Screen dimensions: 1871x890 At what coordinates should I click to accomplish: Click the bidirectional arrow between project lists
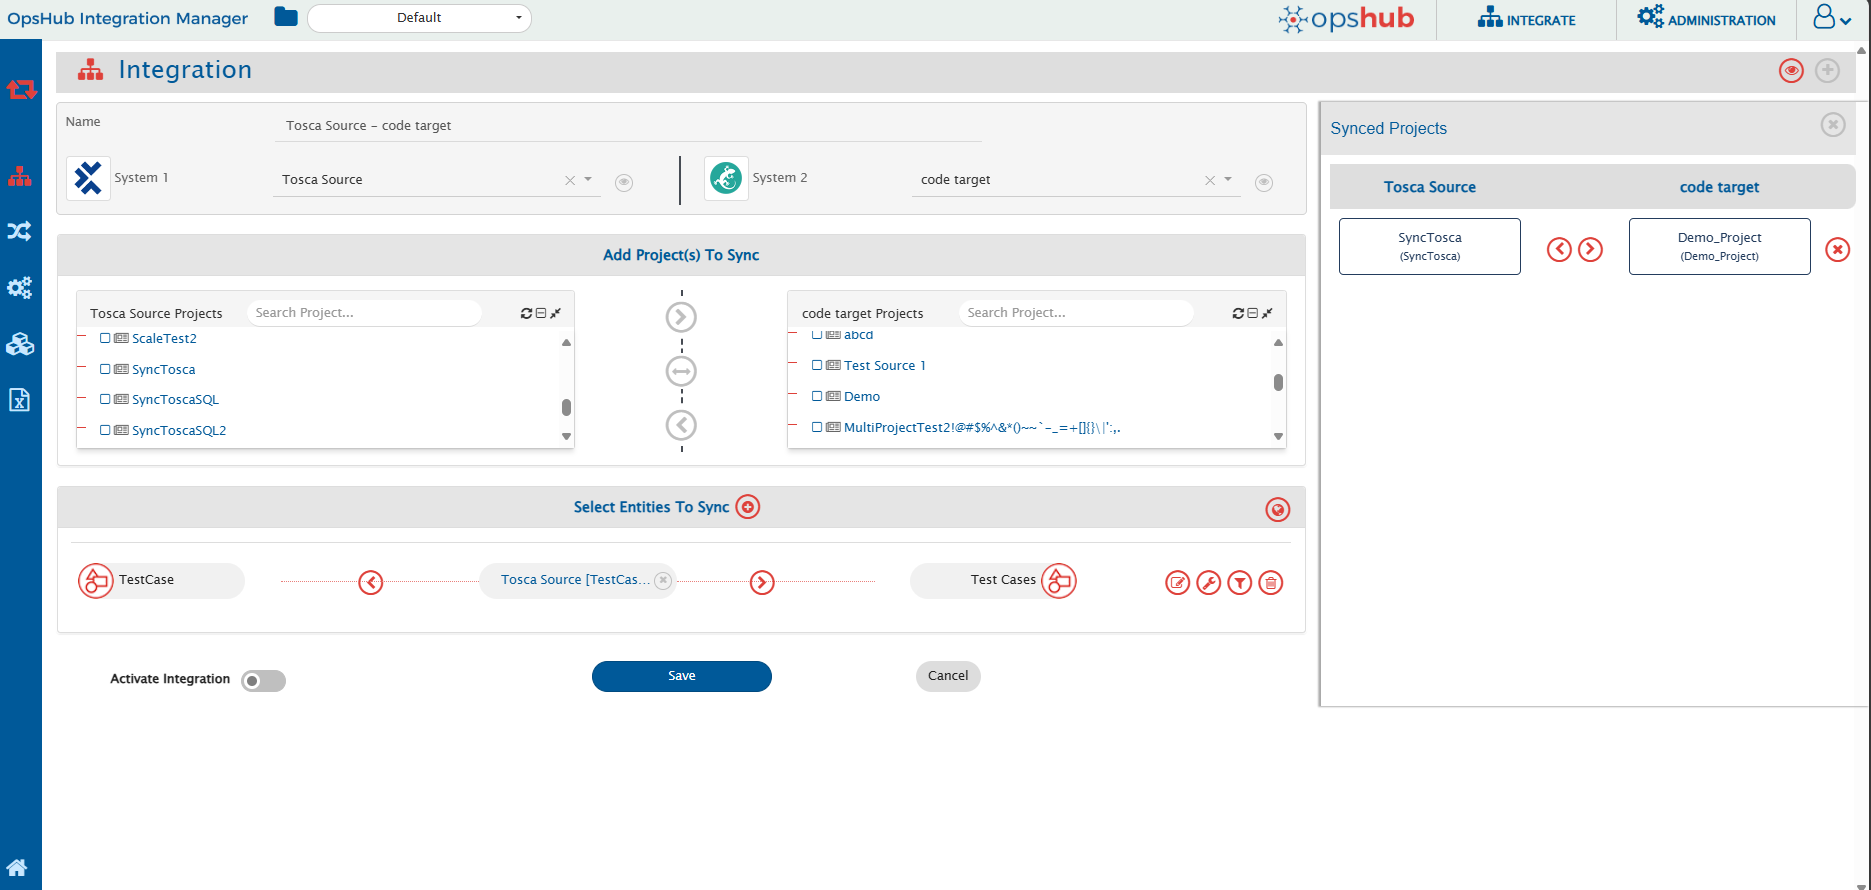click(681, 371)
